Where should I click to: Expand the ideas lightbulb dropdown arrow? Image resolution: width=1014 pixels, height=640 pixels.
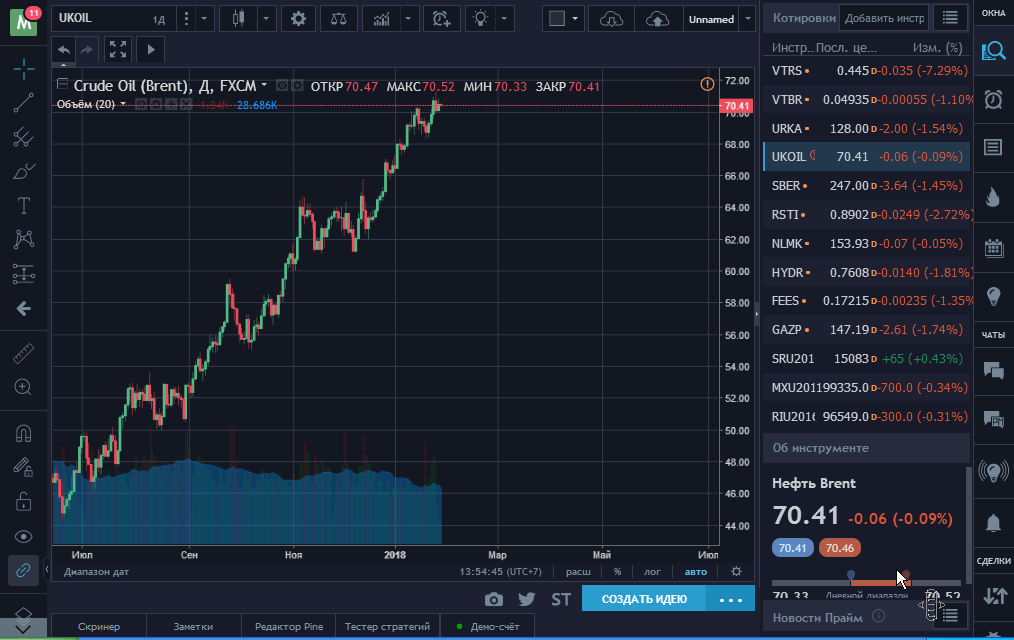point(504,19)
